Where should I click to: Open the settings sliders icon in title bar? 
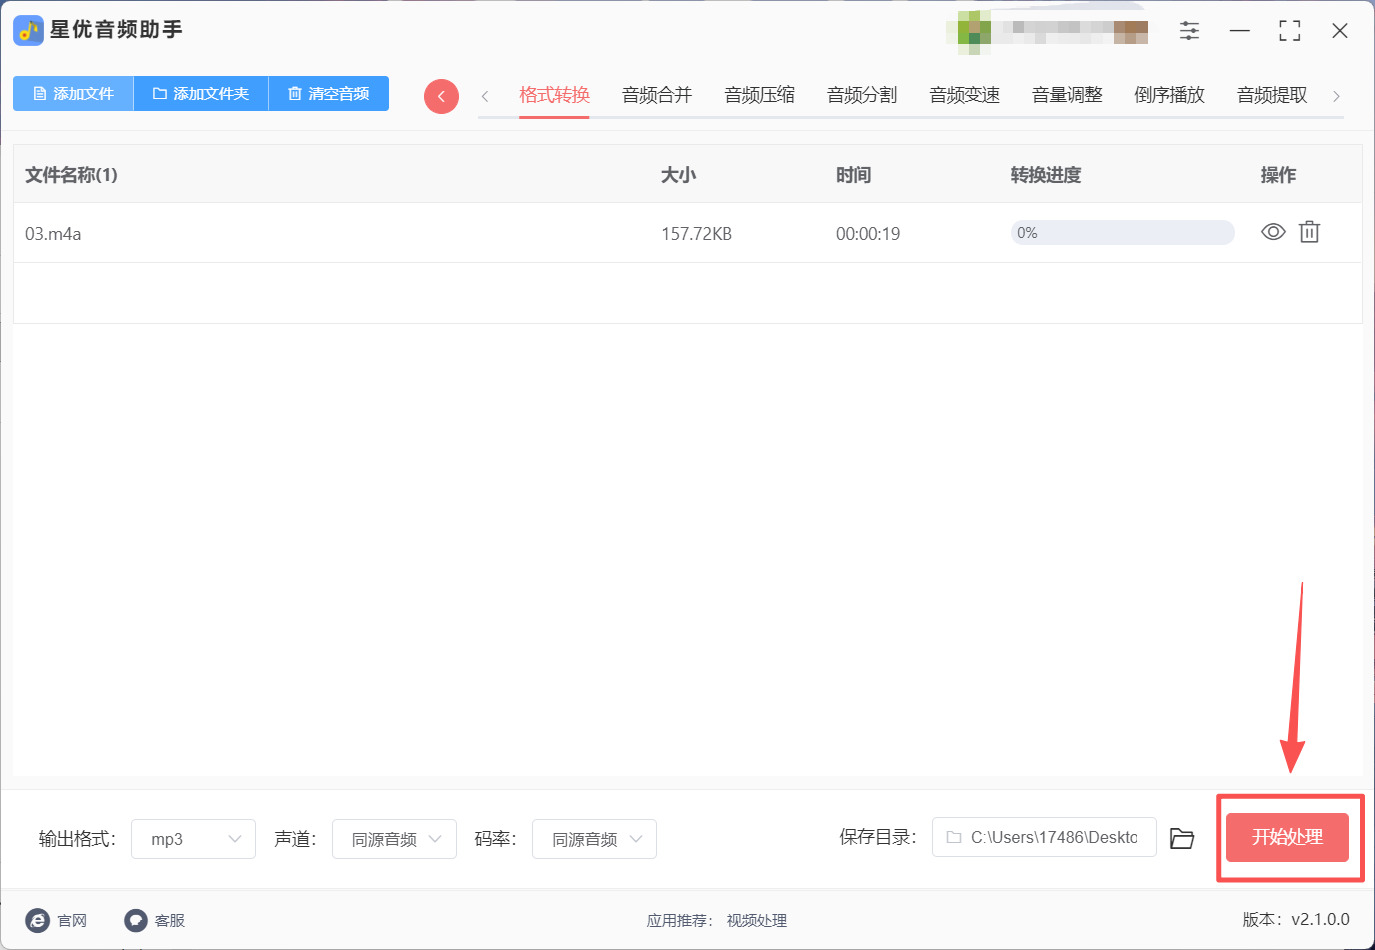click(x=1189, y=31)
